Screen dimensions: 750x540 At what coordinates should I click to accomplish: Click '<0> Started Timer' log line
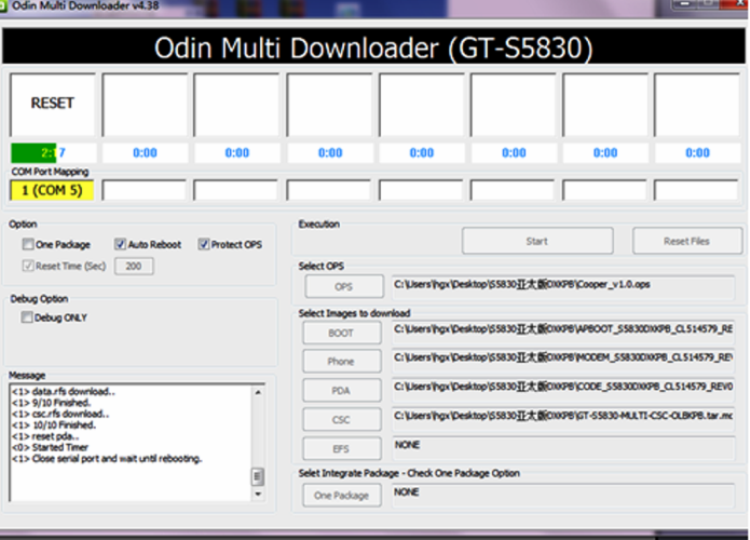pyautogui.click(x=50, y=447)
